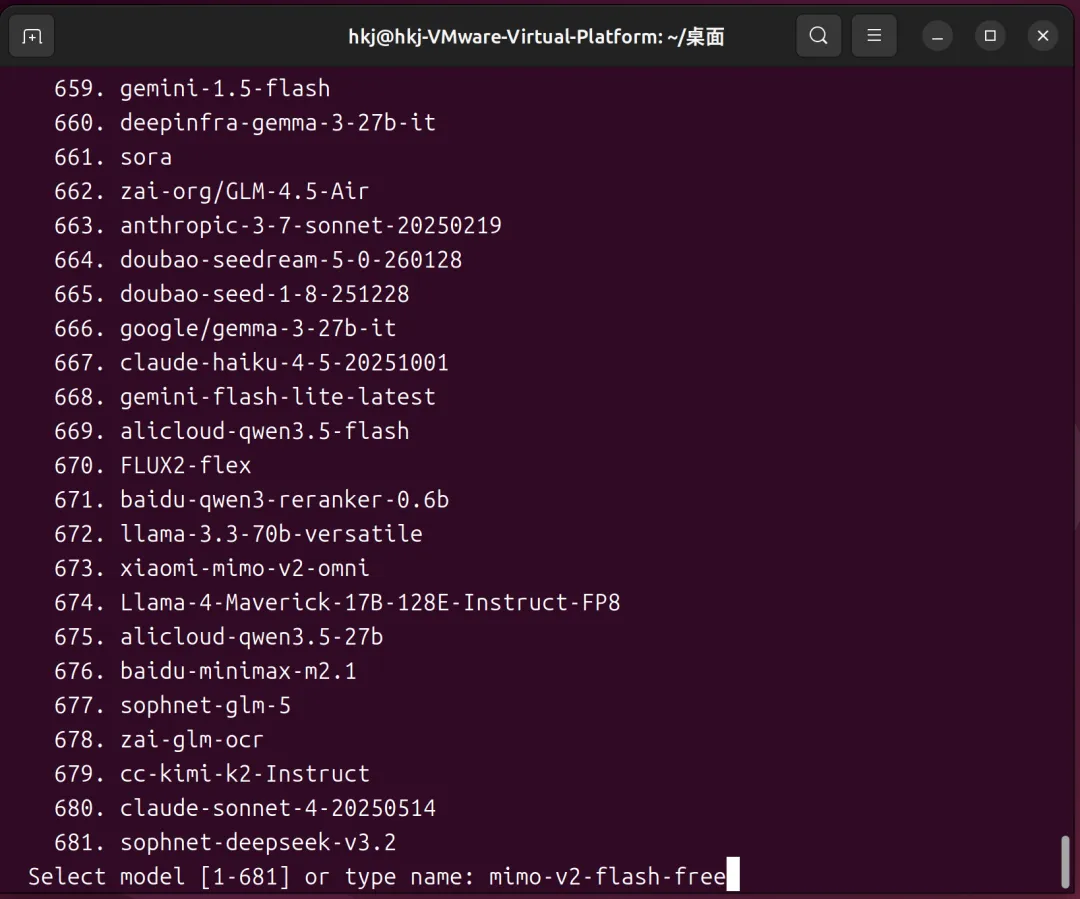Click the entry alicloud-qwen3.5-flash
The width and height of the screenshot is (1080, 899).
click(x=264, y=432)
